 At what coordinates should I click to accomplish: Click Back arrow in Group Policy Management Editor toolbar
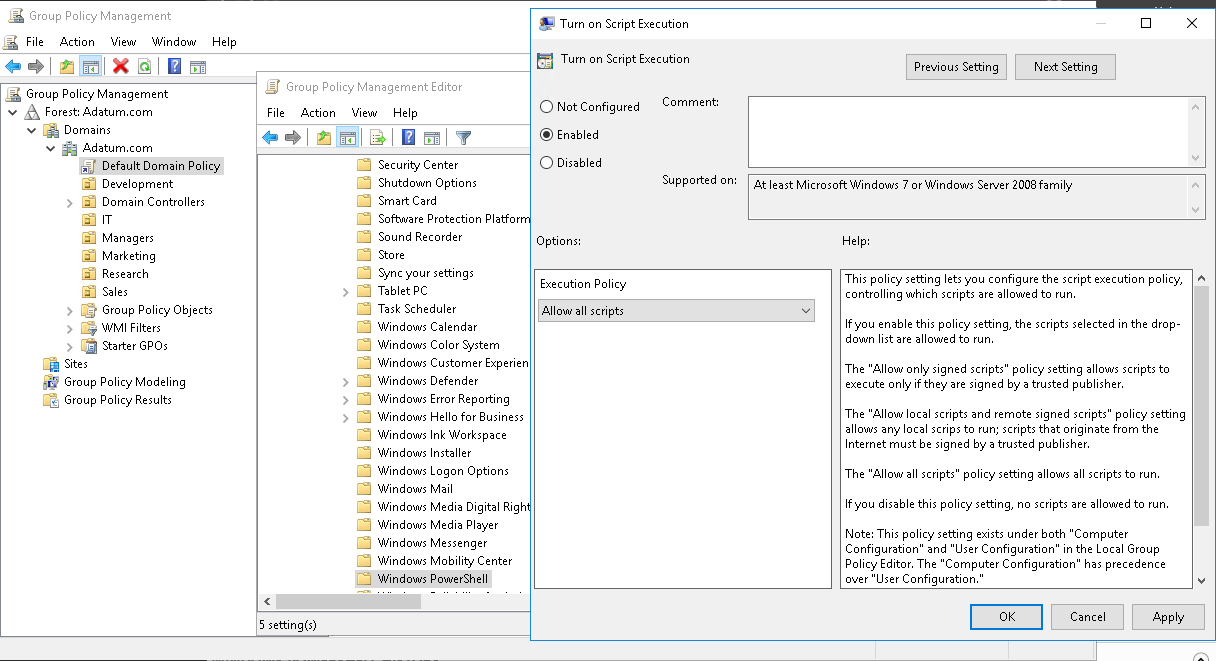point(270,138)
